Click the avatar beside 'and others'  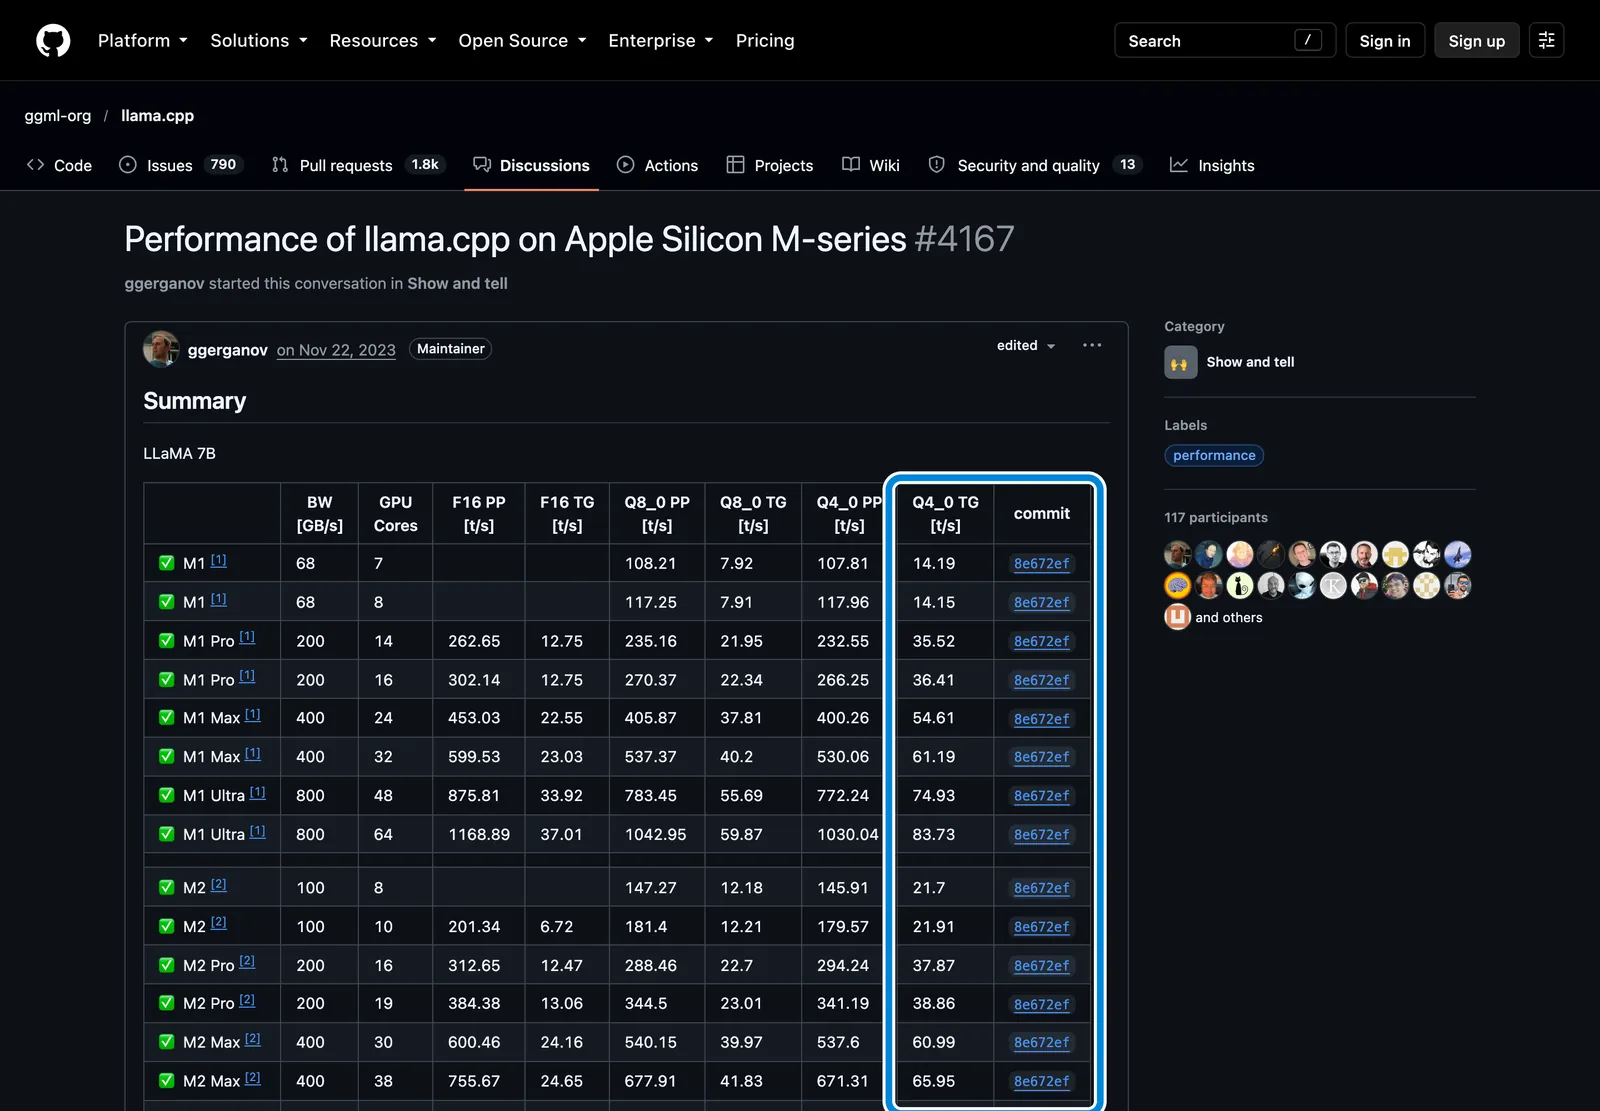(1178, 617)
